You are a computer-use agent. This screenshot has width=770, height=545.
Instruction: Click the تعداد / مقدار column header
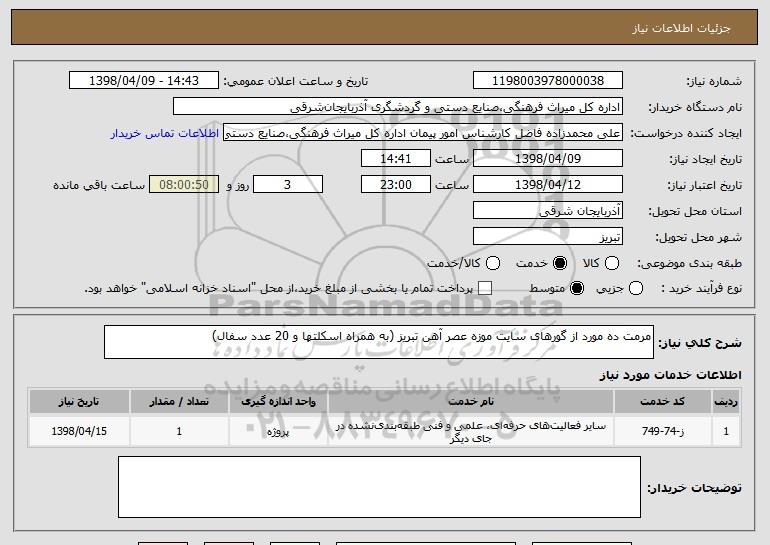179,402
